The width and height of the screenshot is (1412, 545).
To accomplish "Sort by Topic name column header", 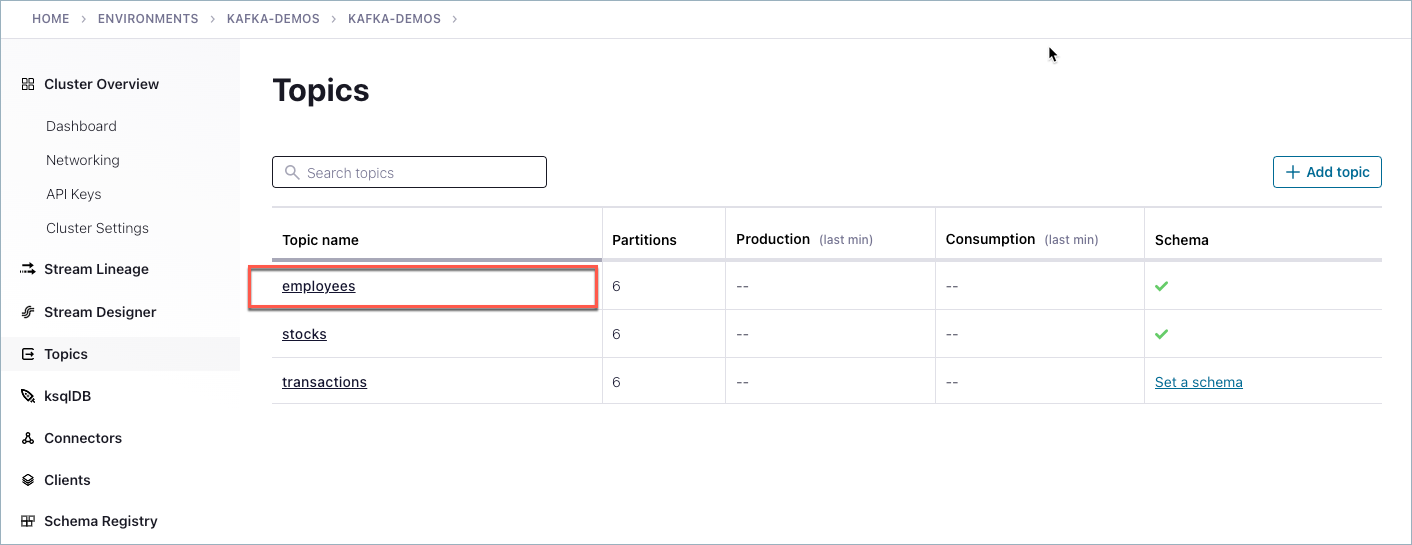I will (320, 240).
